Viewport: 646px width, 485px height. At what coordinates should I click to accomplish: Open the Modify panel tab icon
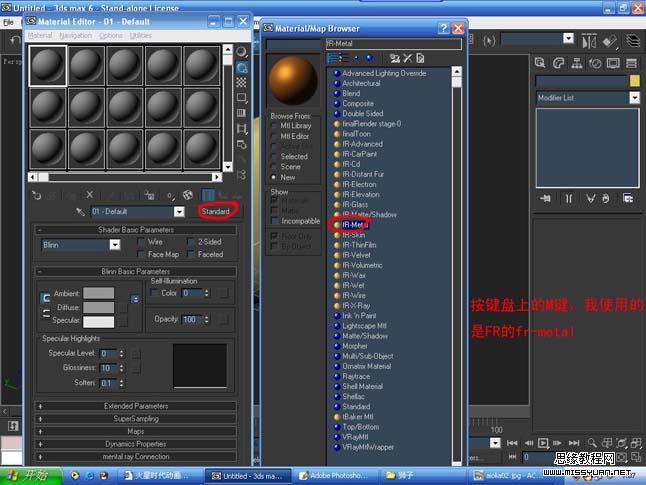pos(558,63)
